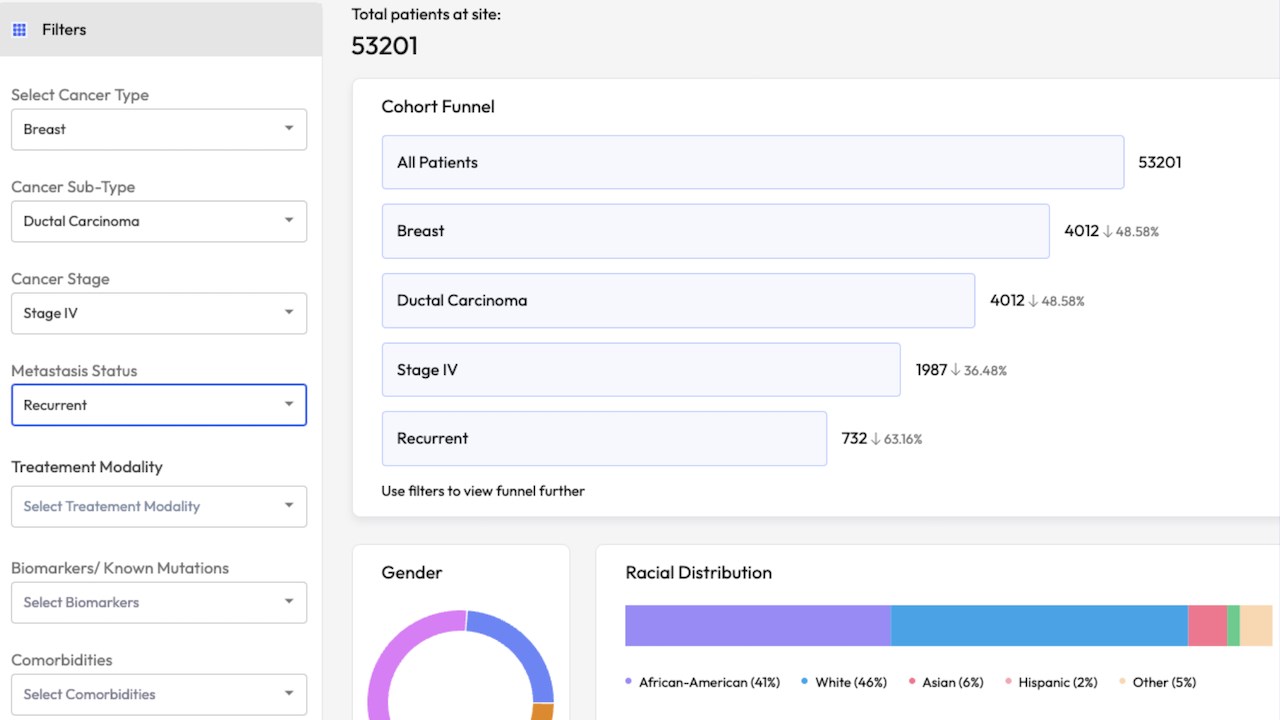Click the African-American legend dot

tap(629, 682)
